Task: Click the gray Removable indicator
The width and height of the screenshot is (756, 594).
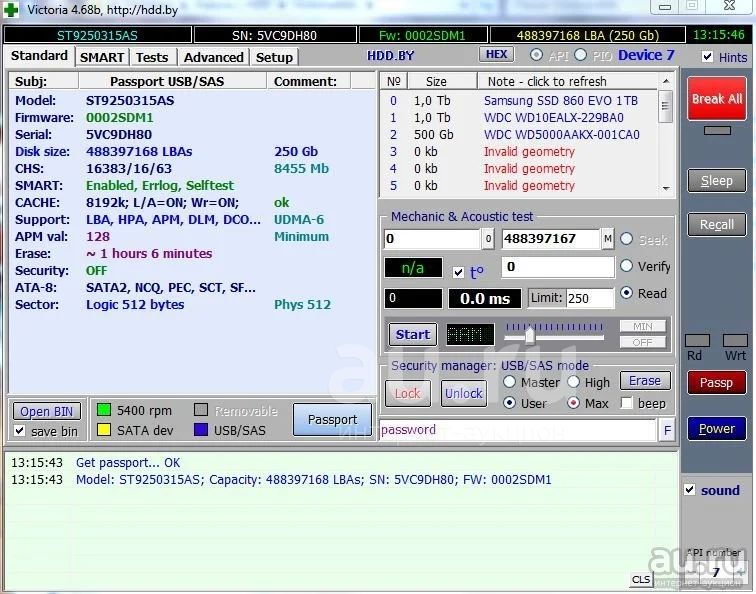Action: [x=201, y=410]
